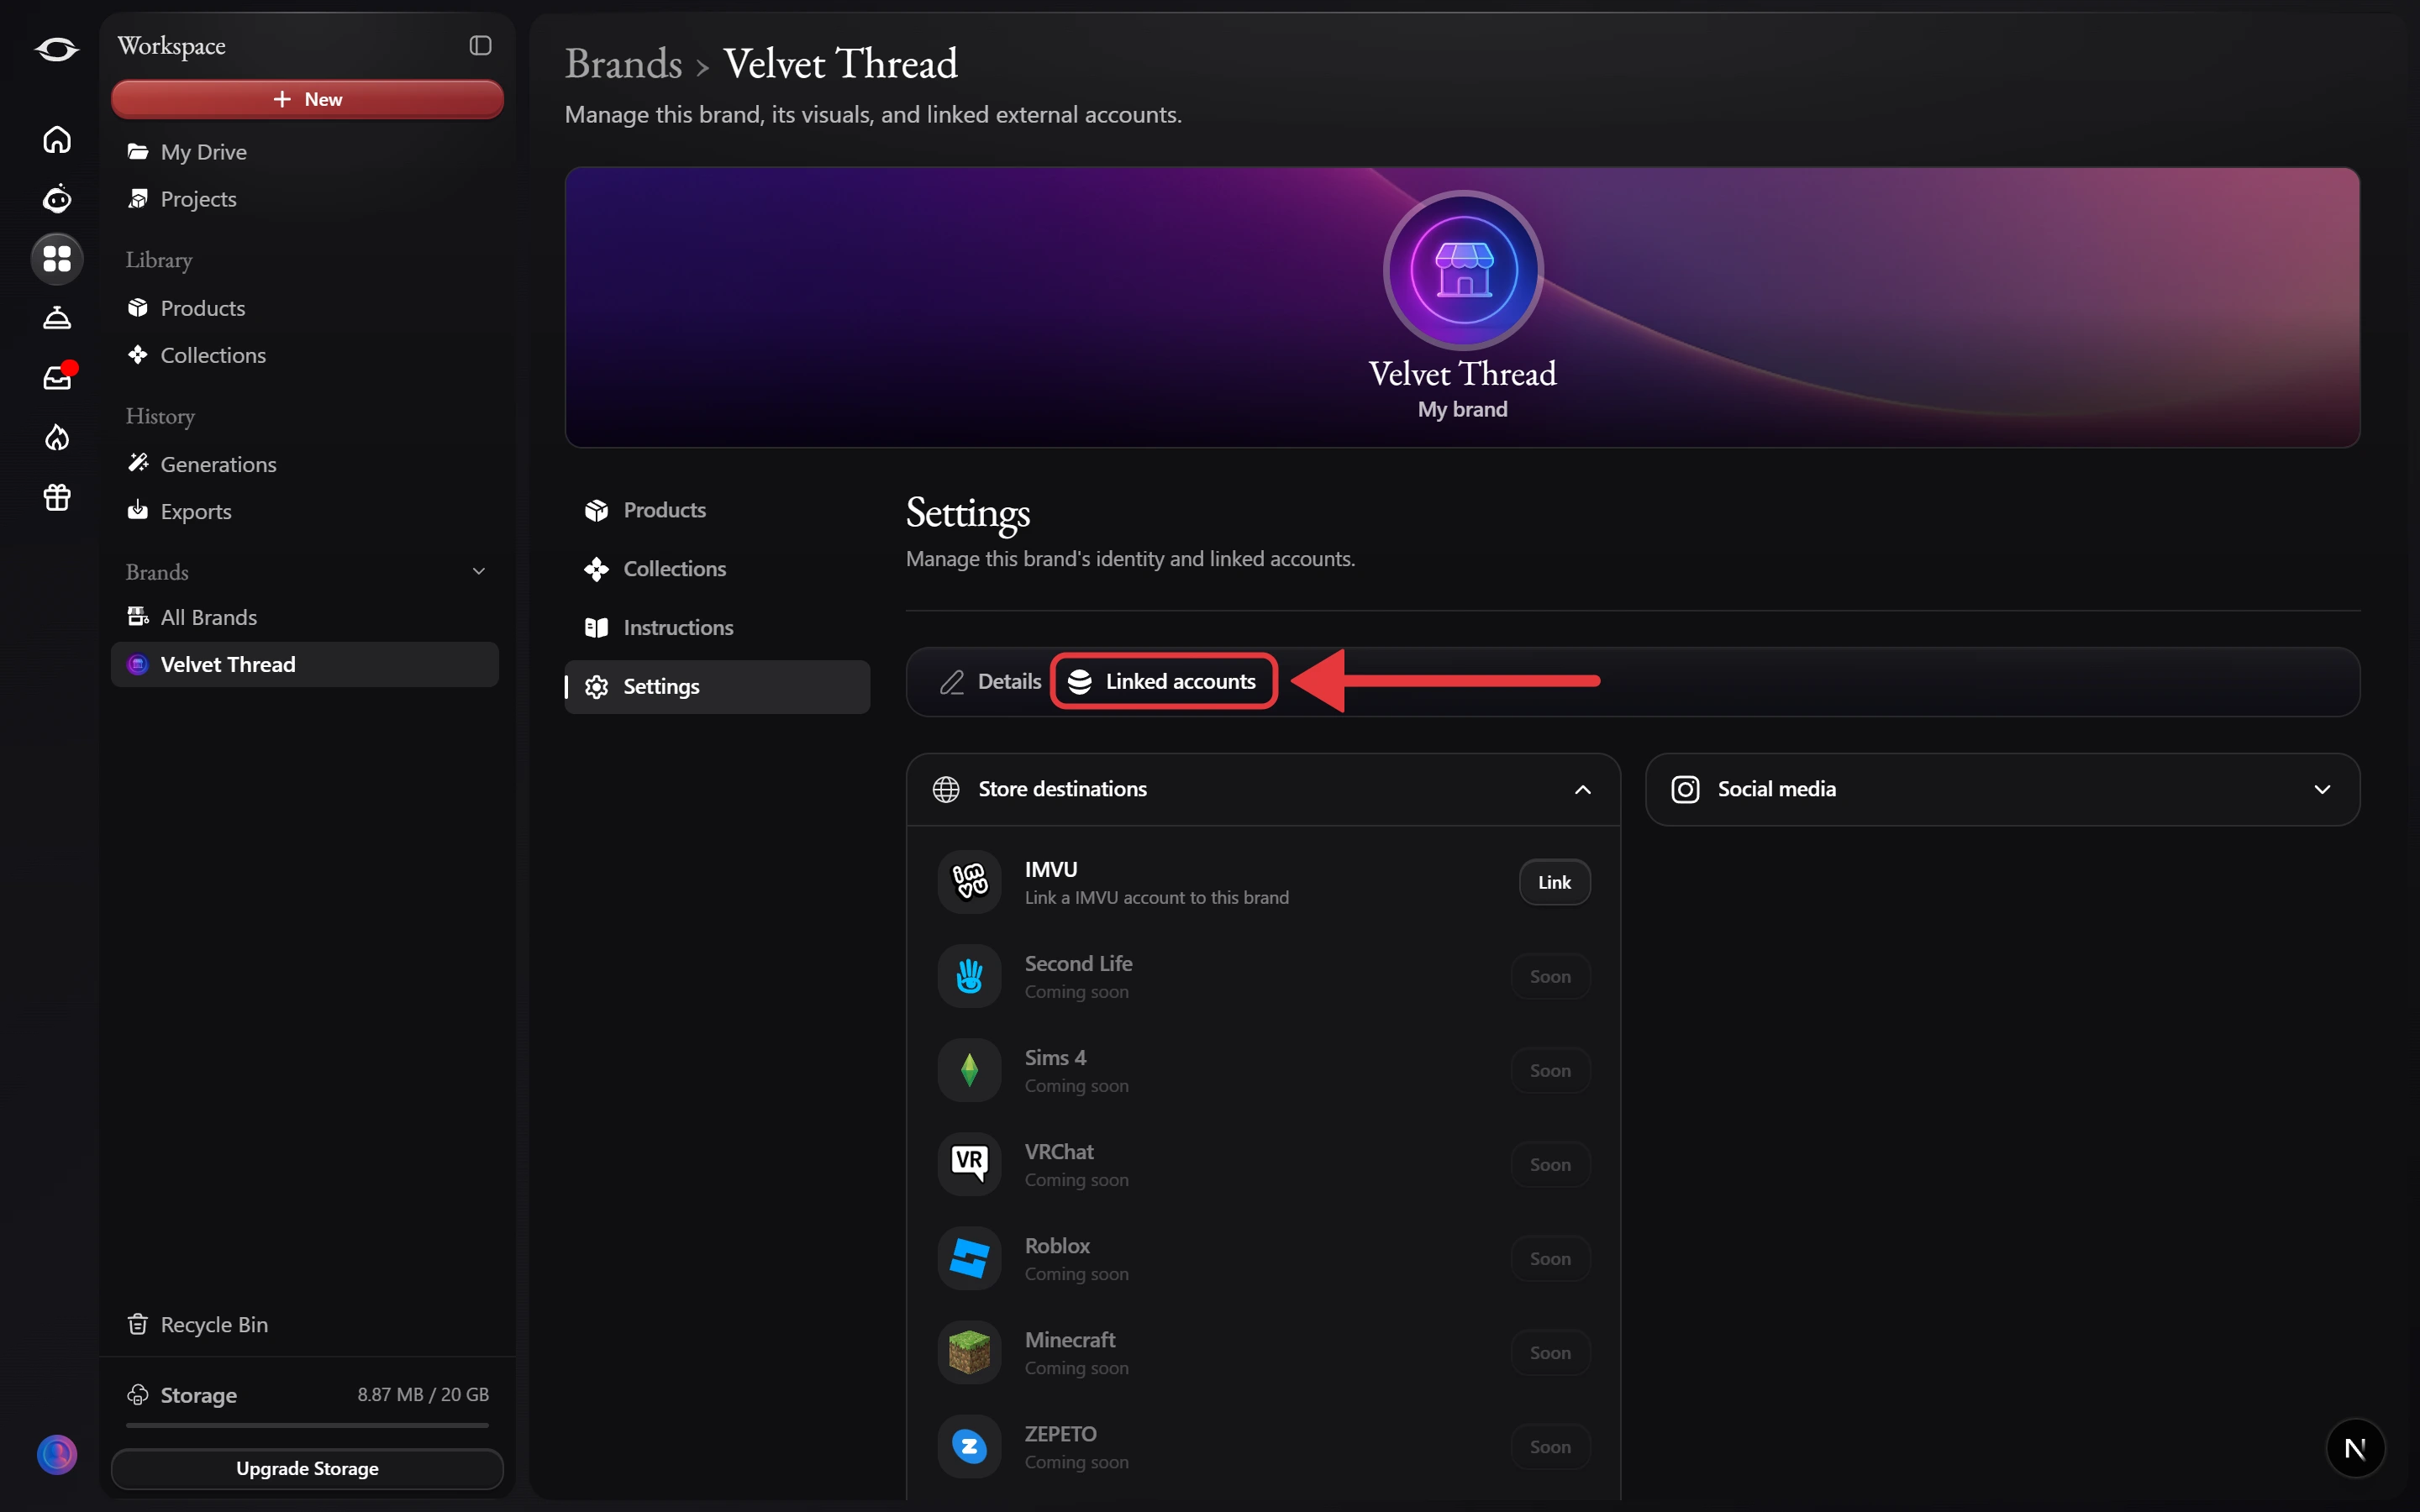This screenshot has width=2420, height=1512.
Task: Open Projects in the sidebar
Action: point(305,199)
